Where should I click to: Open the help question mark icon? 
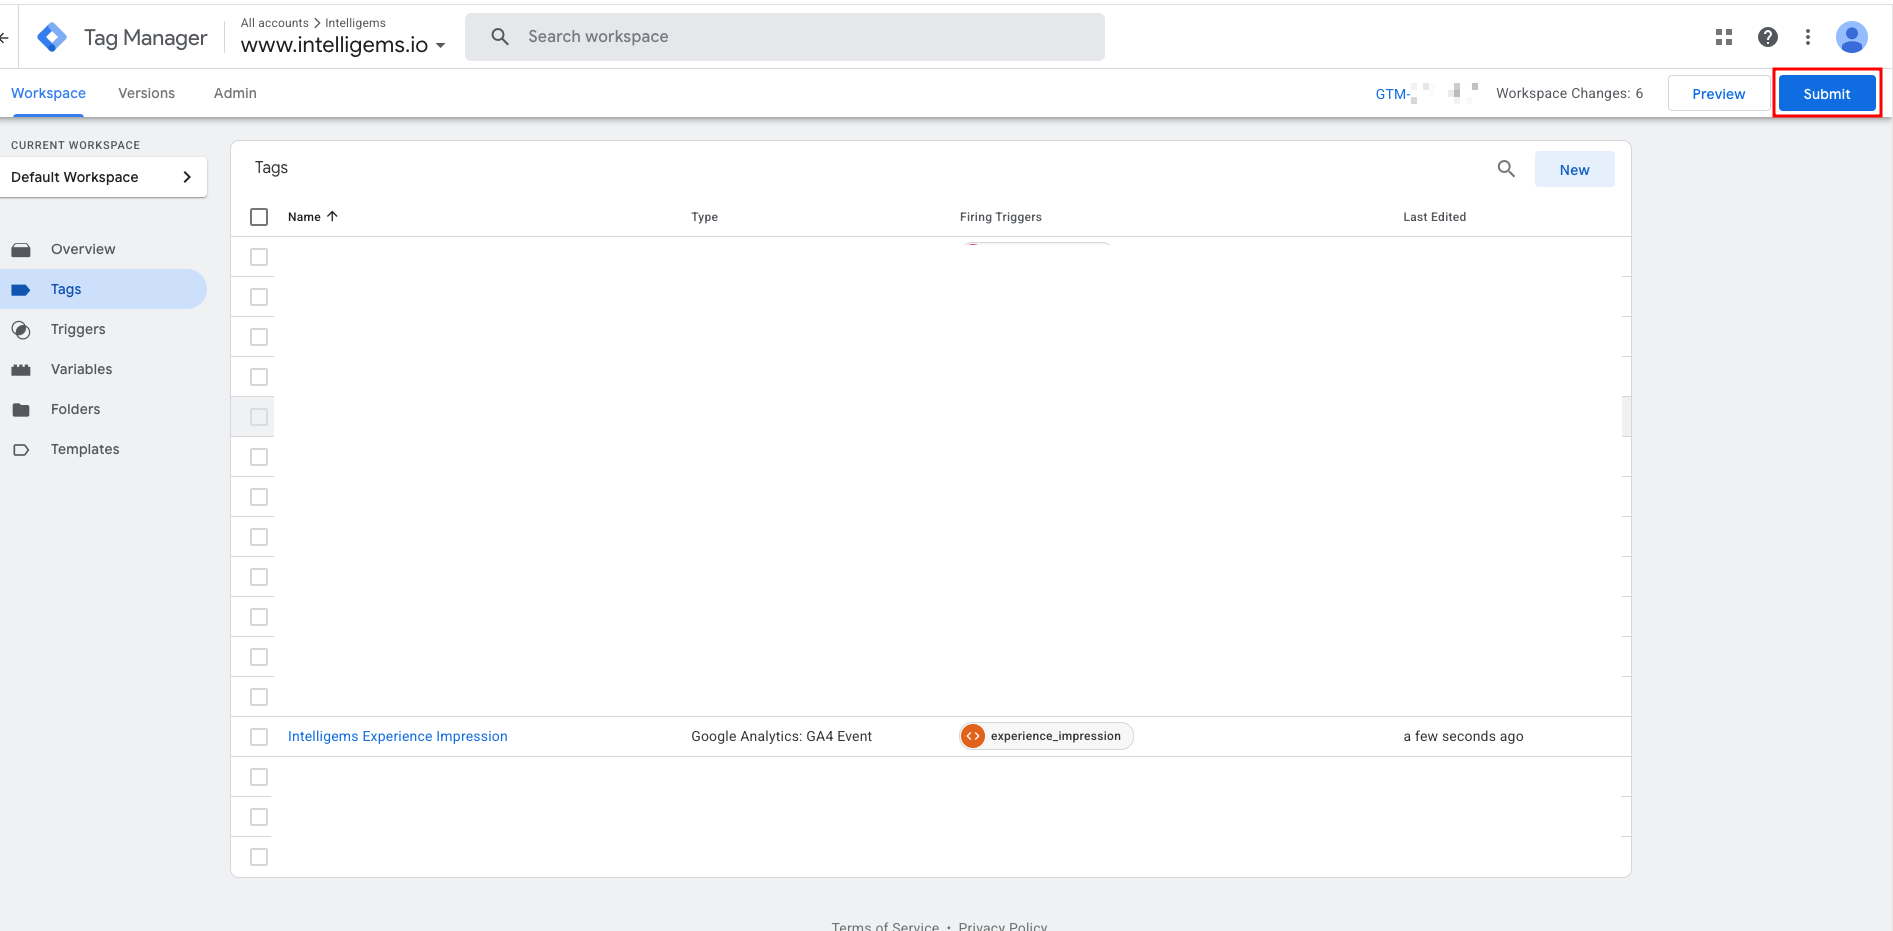coord(1767,37)
